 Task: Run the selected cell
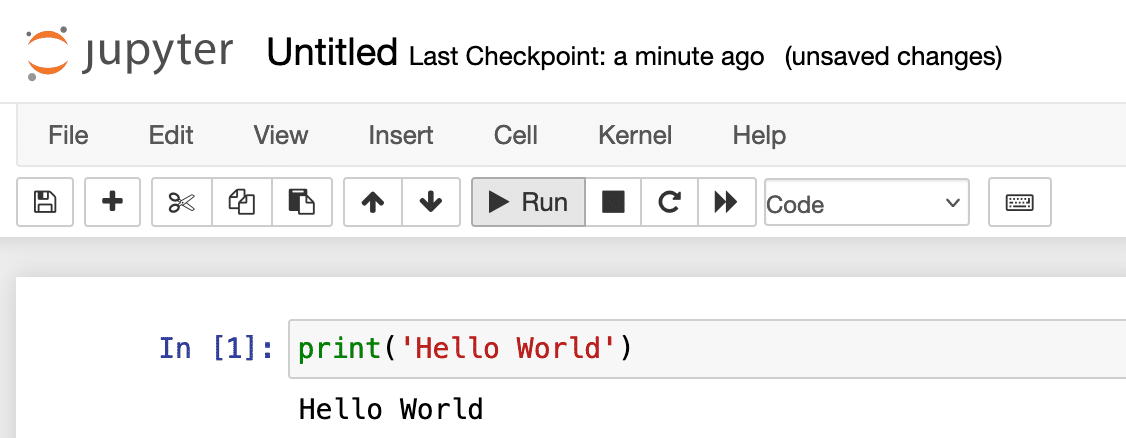(528, 202)
